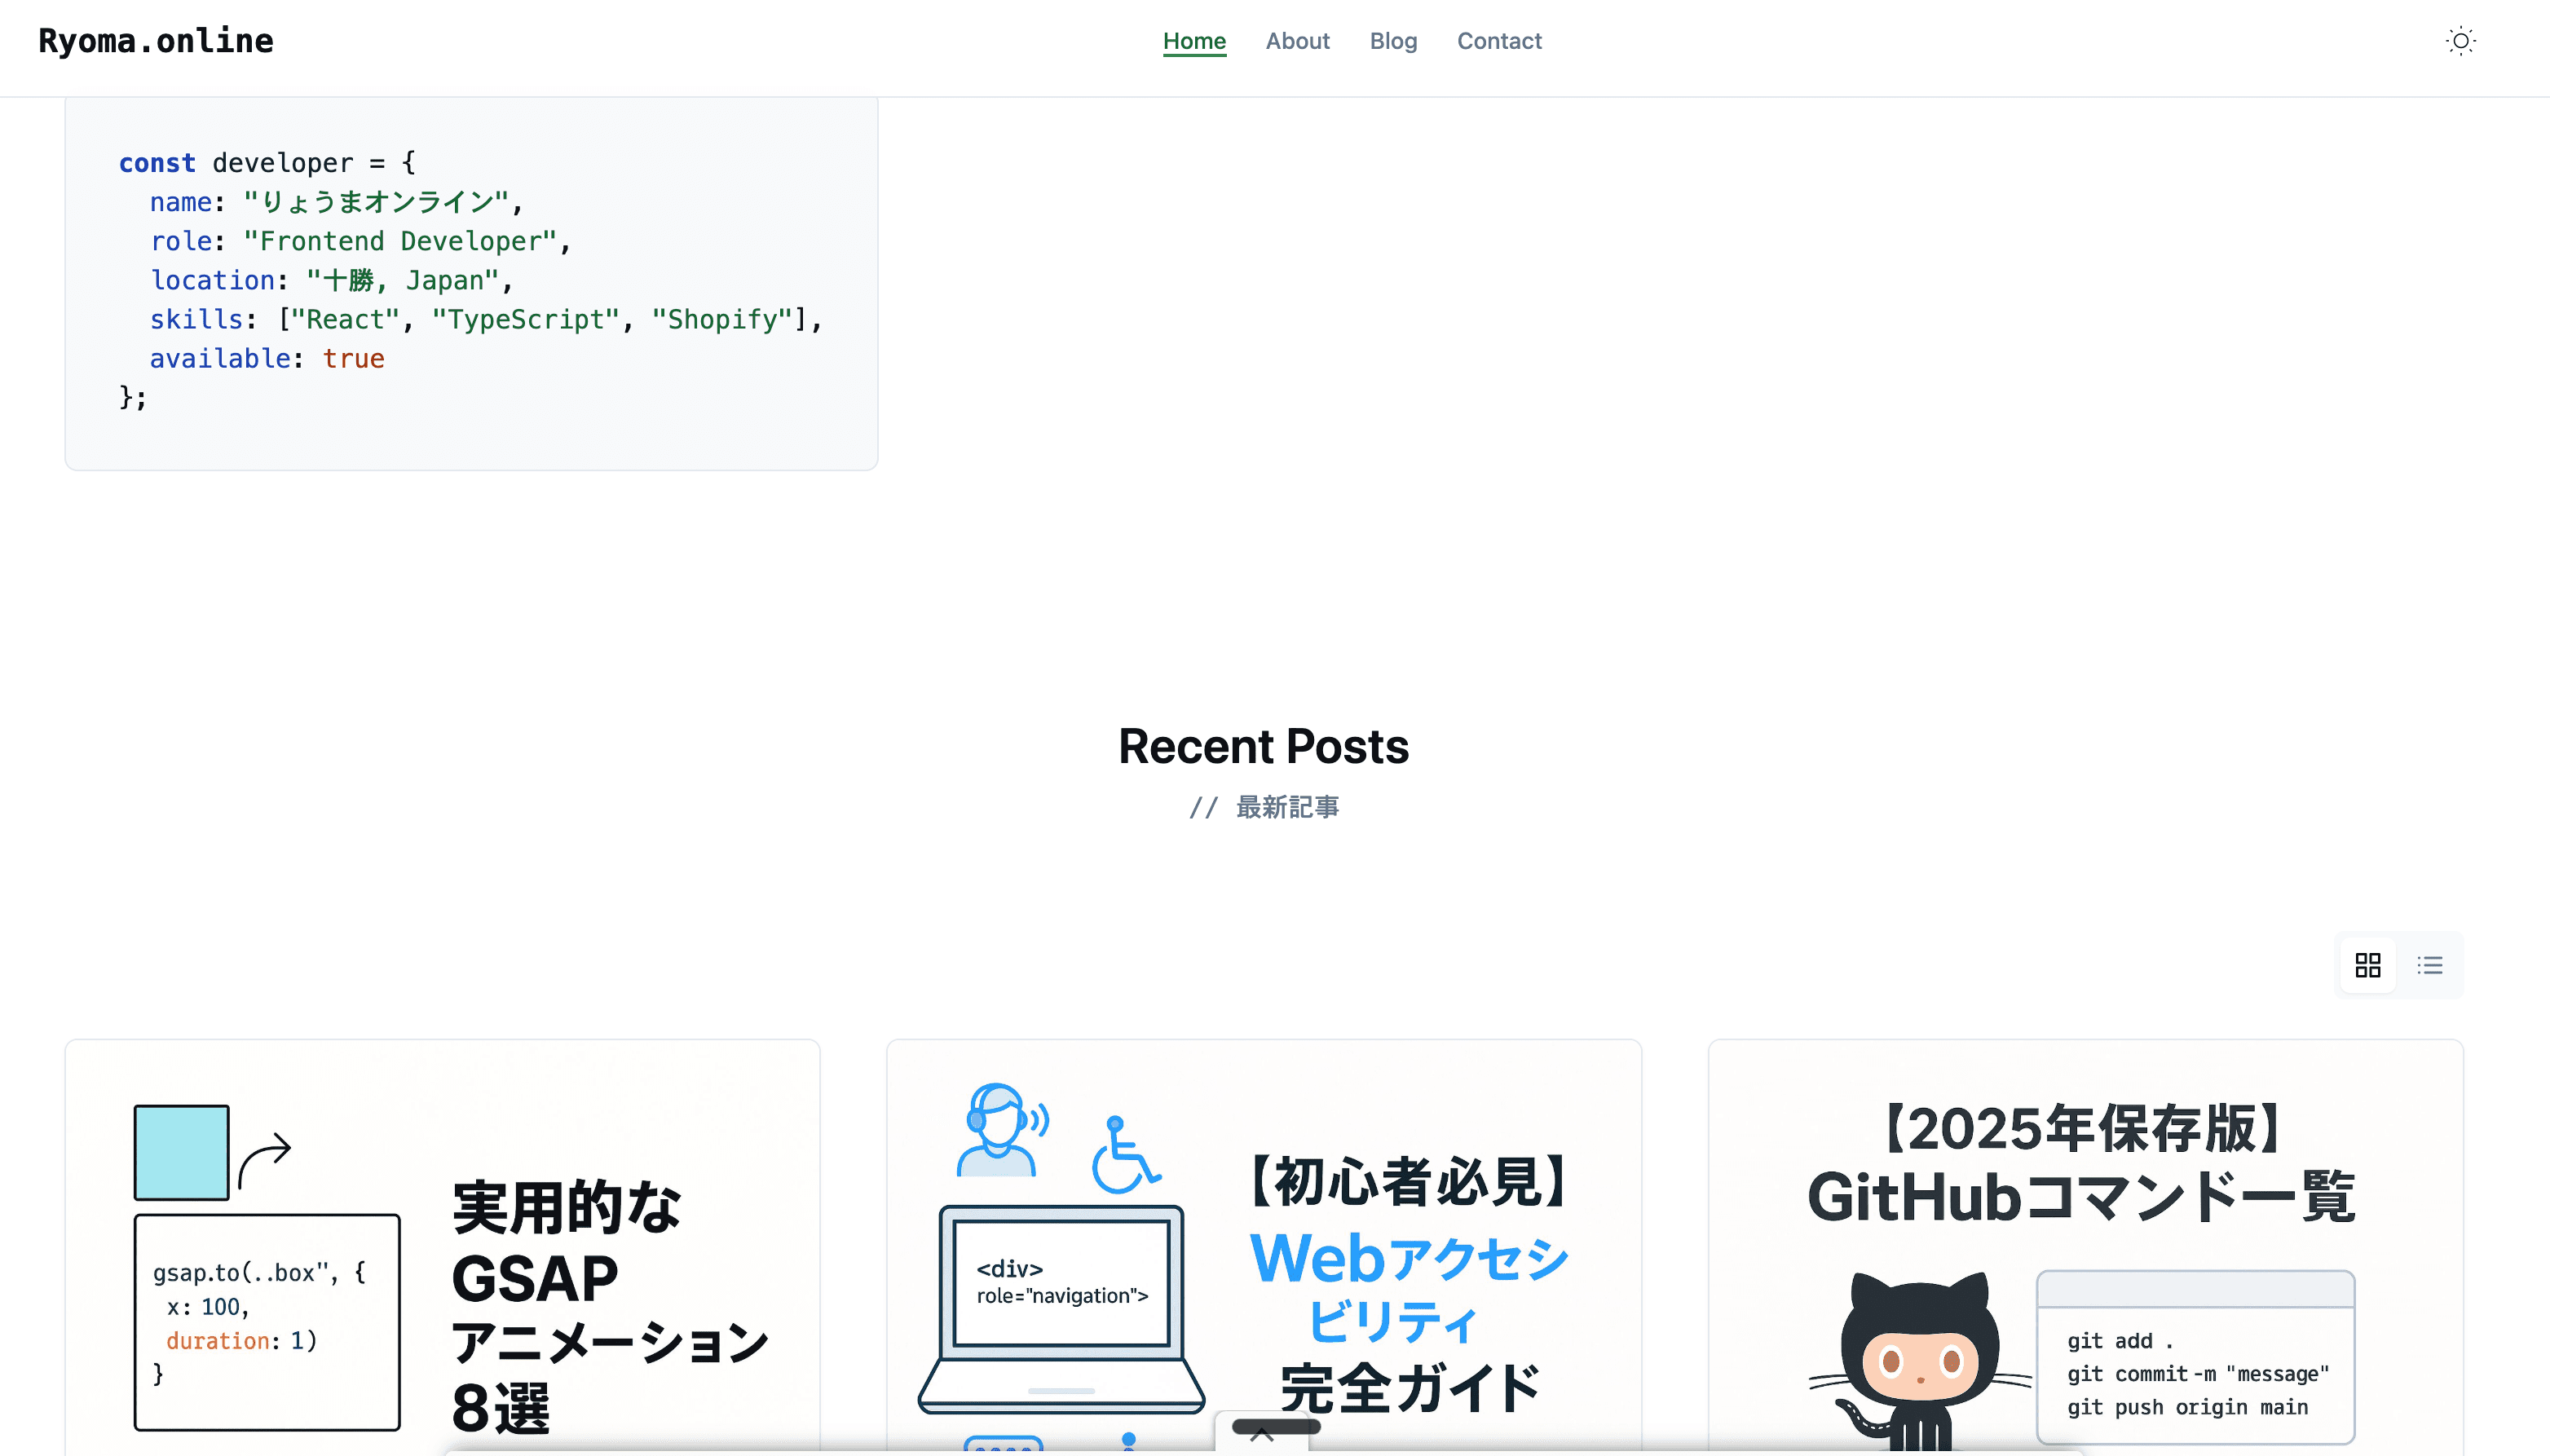Screen dimensions: 2550x1456
Task: Click the cyan square in GSAP thumbnail
Action: pyautogui.click(x=181, y=1152)
